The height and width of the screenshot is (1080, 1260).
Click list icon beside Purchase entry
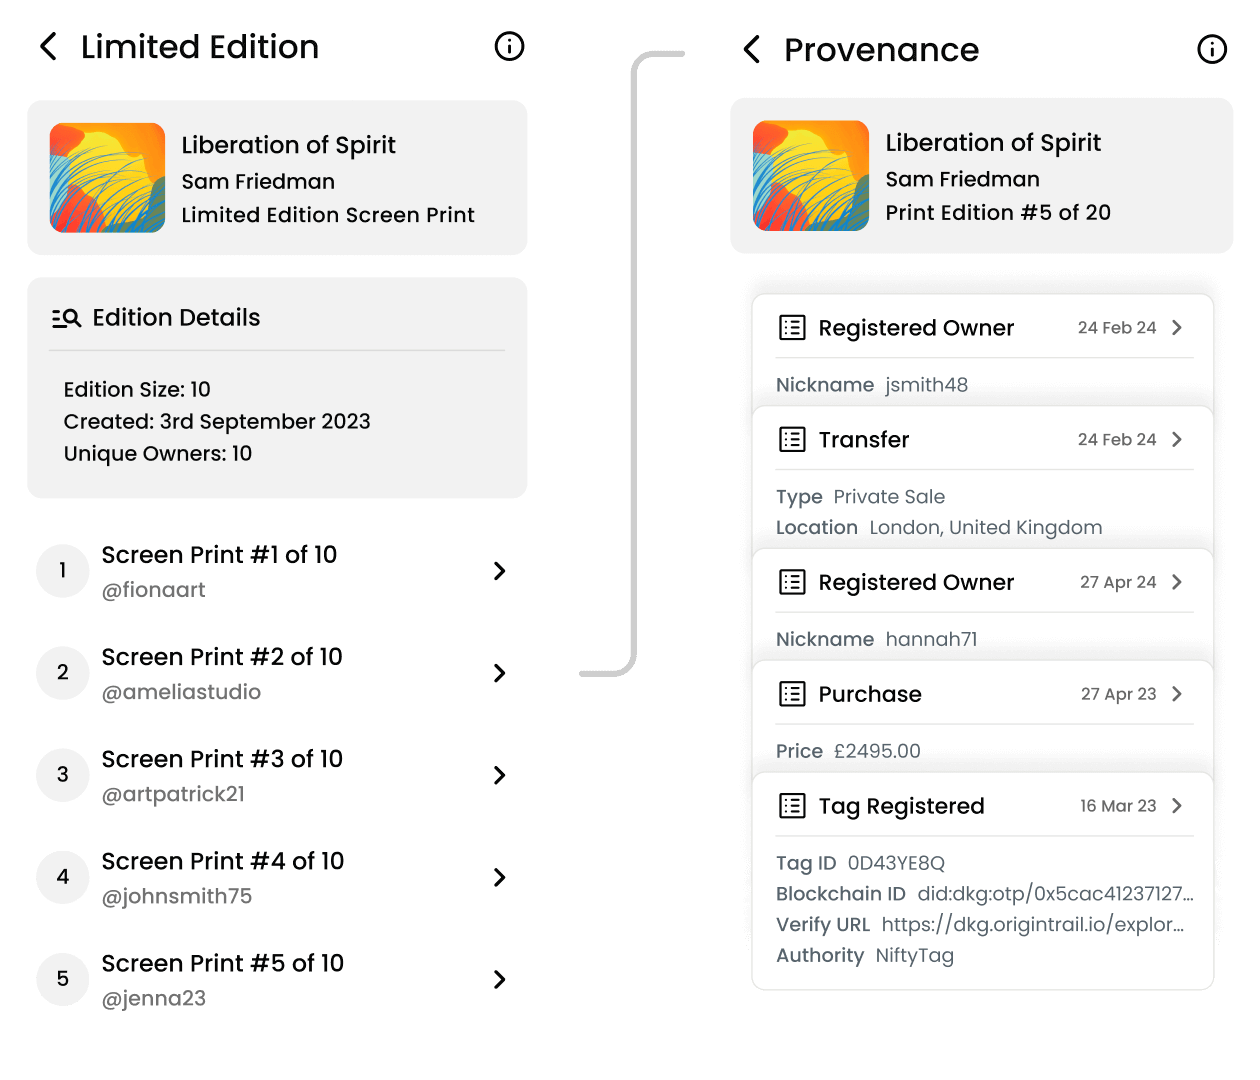point(792,694)
